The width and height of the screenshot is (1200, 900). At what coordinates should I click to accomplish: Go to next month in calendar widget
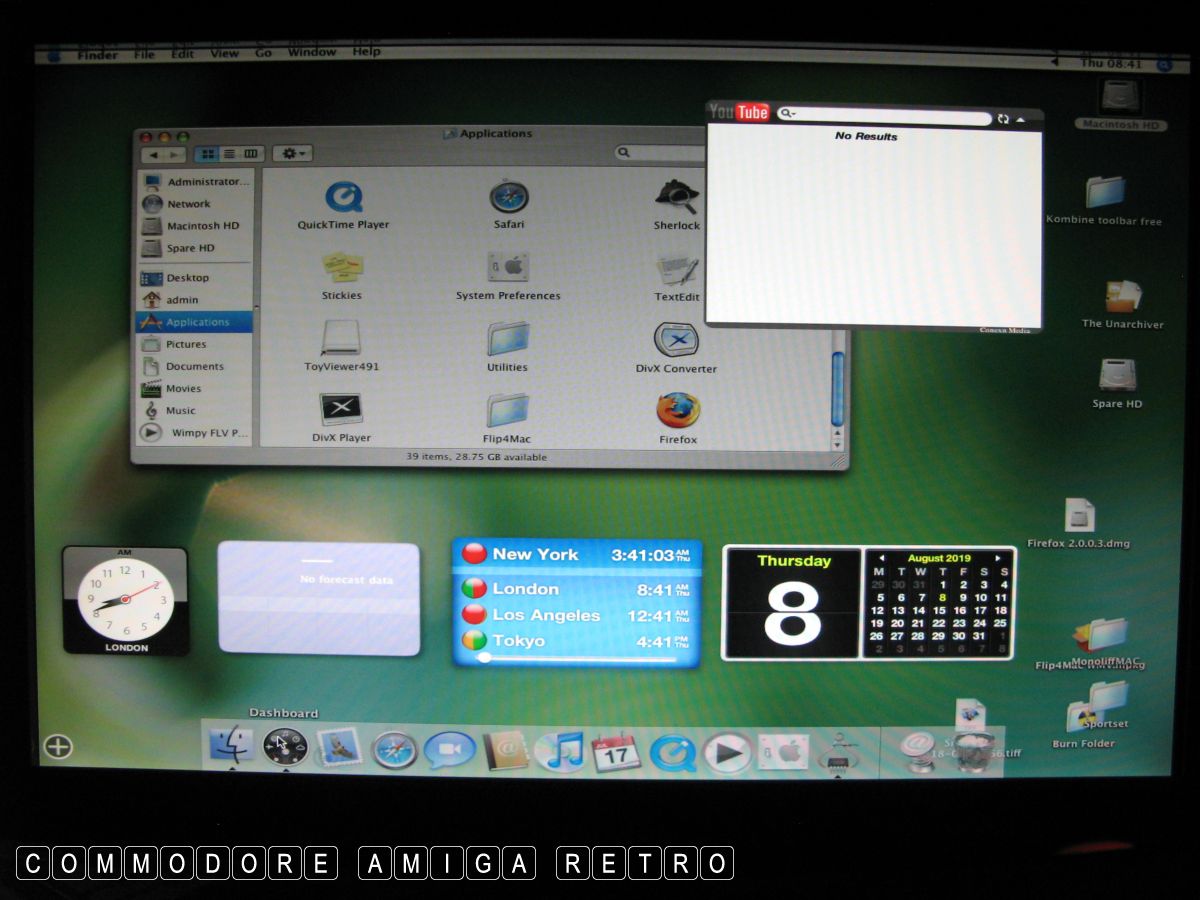click(x=998, y=558)
